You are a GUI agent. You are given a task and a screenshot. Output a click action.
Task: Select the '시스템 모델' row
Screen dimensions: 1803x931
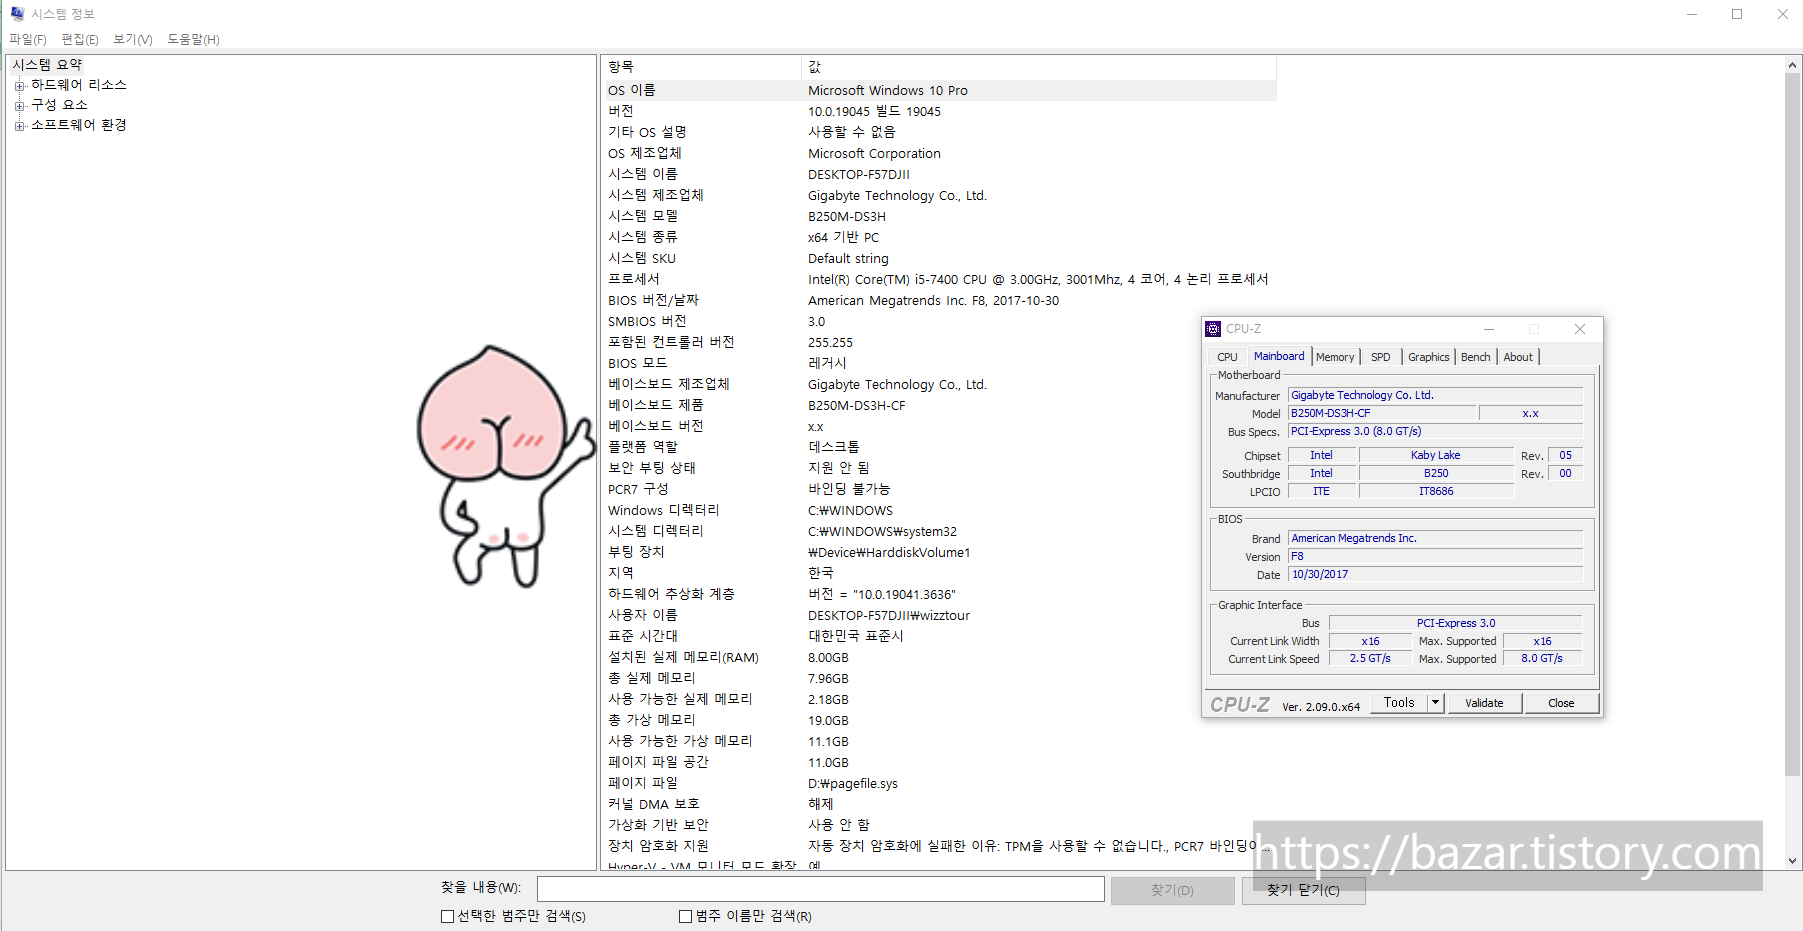coord(939,216)
